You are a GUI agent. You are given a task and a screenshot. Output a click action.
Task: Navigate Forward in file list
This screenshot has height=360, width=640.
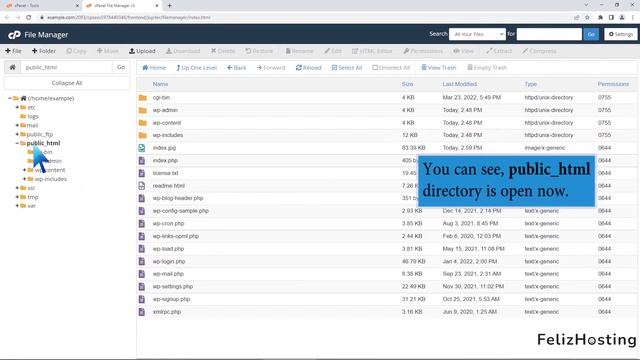(271, 68)
